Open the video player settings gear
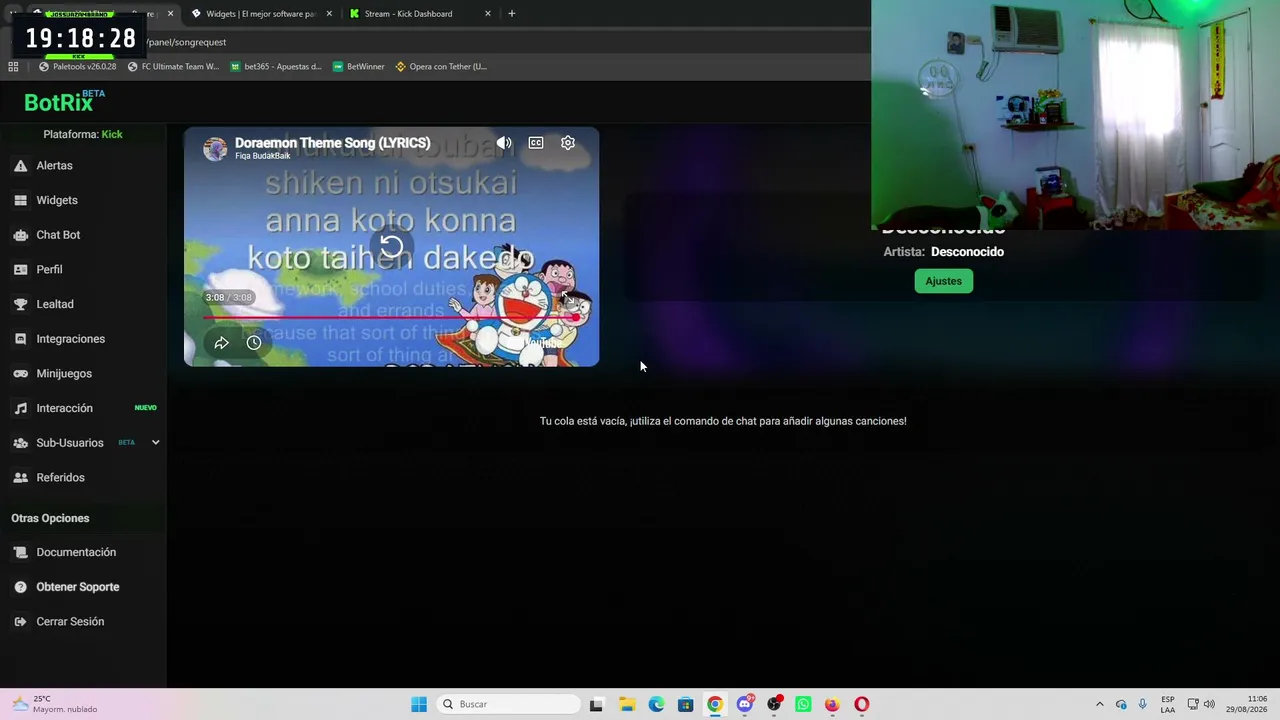The width and height of the screenshot is (1280, 720). [x=568, y=143]
